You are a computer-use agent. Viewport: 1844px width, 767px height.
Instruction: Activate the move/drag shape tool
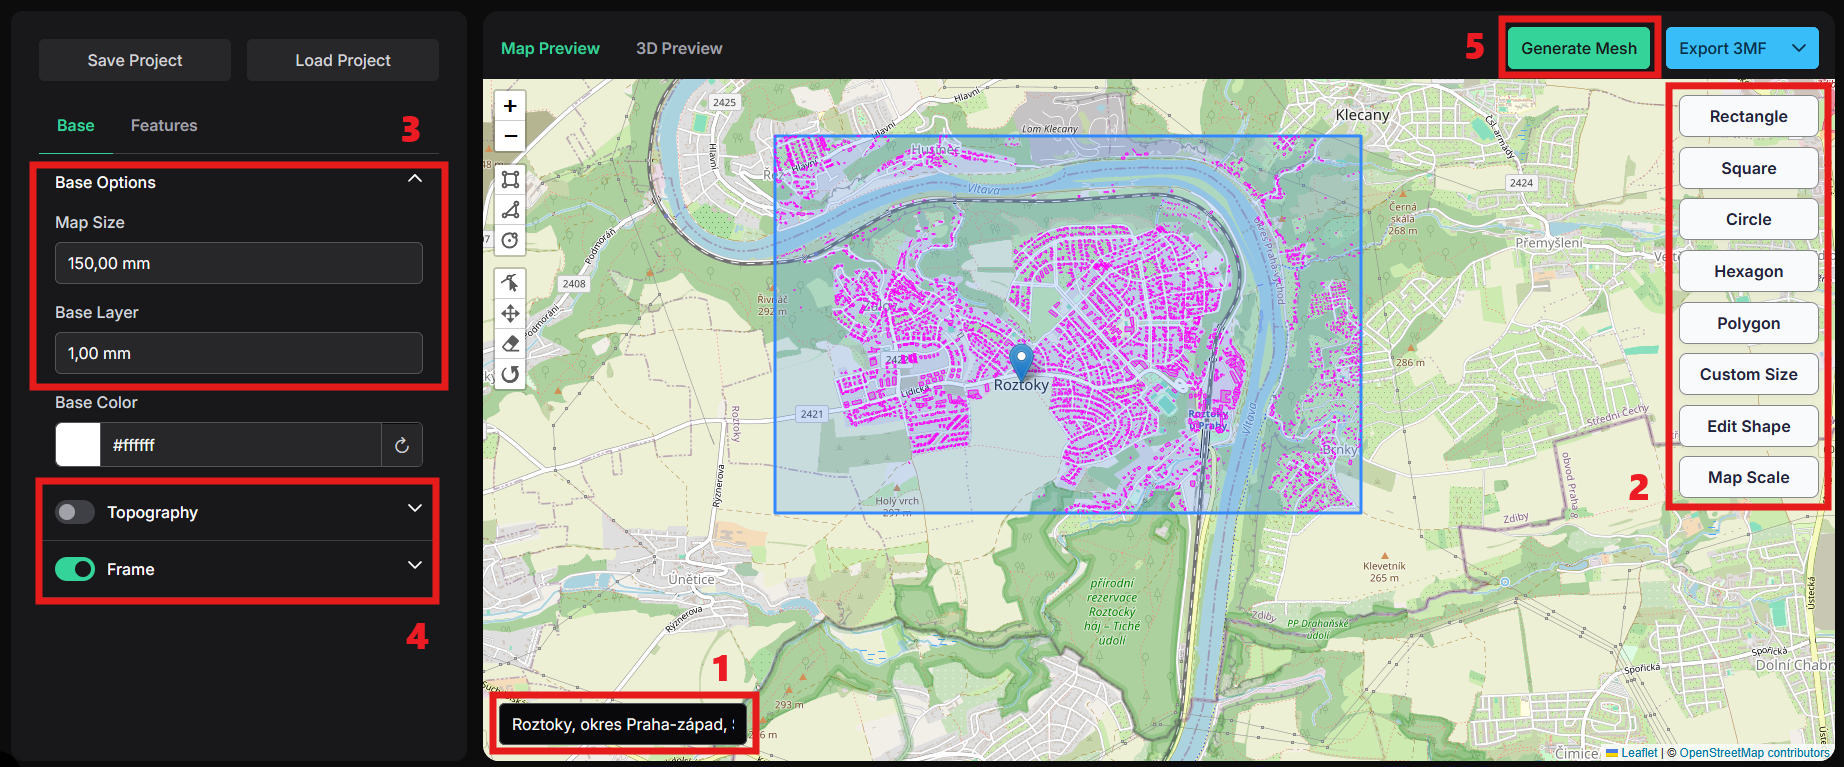click(510, 313)
